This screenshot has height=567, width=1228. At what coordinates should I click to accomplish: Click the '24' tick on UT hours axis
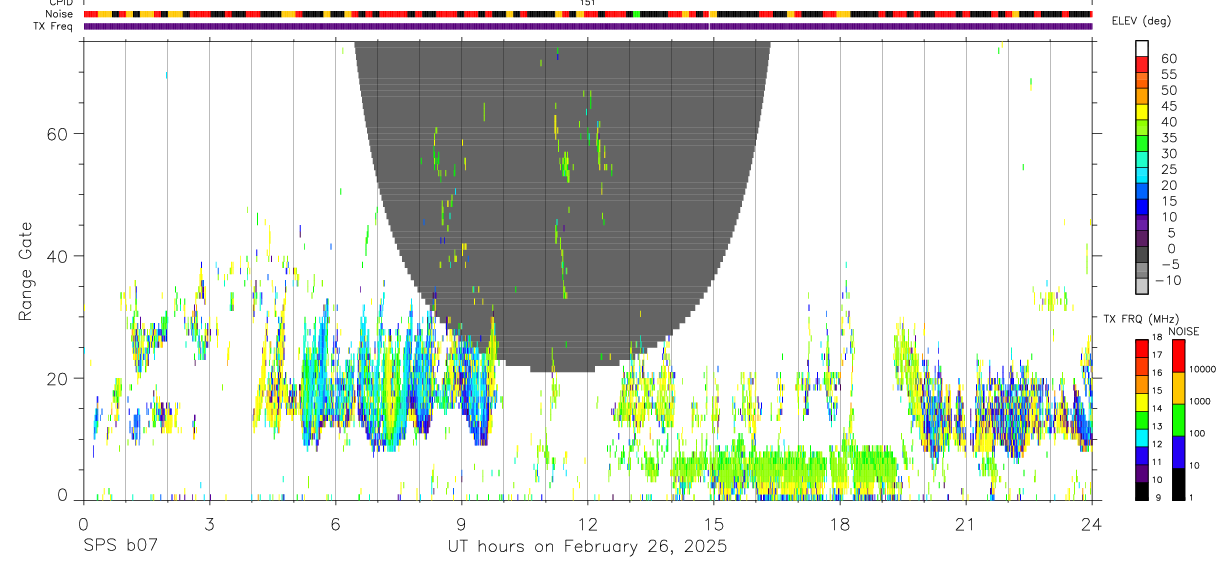(1091, 524)
